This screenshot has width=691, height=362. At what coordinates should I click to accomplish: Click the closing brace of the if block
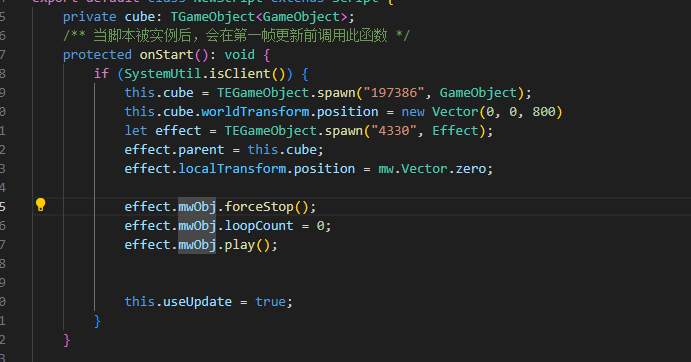97,321
